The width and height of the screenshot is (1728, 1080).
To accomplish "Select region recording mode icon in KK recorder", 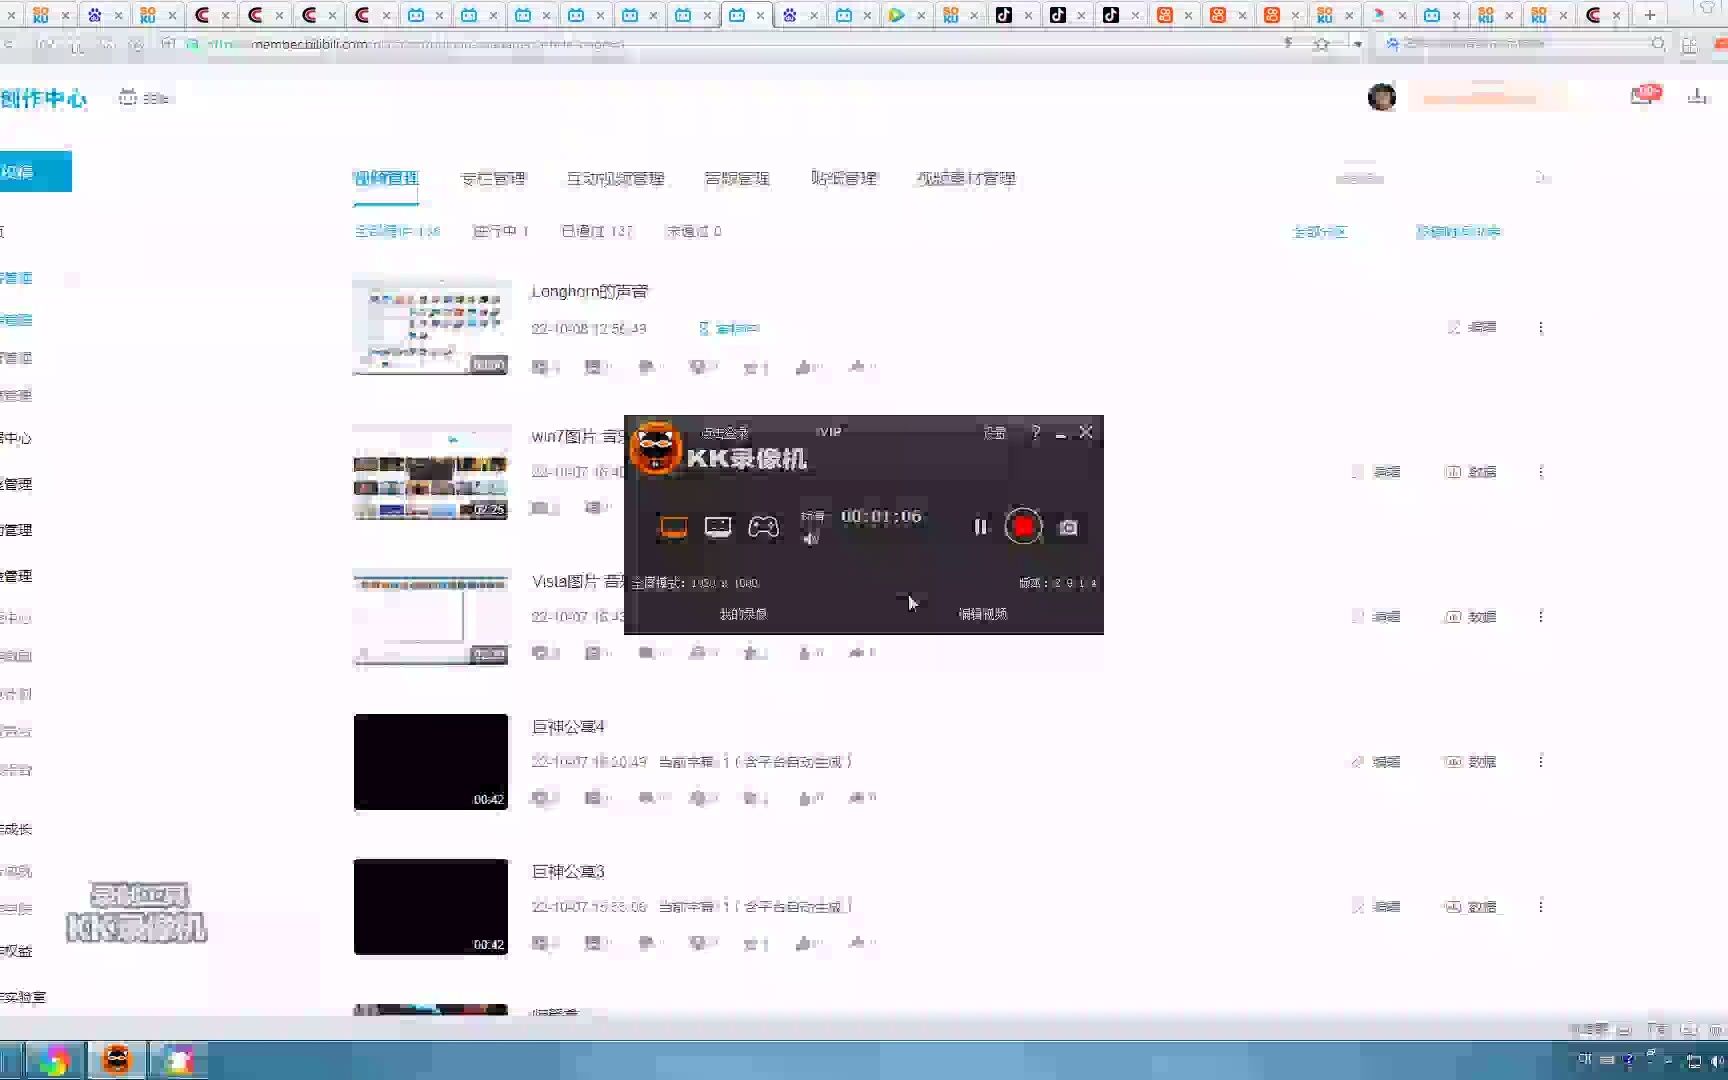I will click(718, 527).
